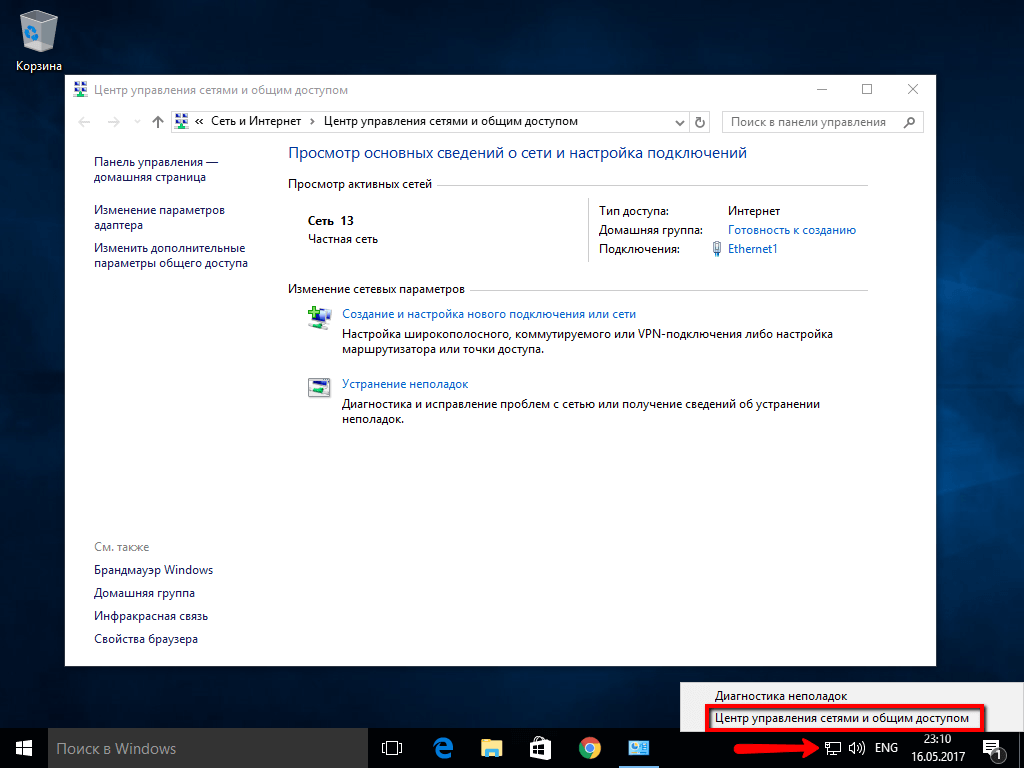This screenshot has width=1024, height=768.
Task: Click the volume speaker tray icon
Action: (856, 748)
